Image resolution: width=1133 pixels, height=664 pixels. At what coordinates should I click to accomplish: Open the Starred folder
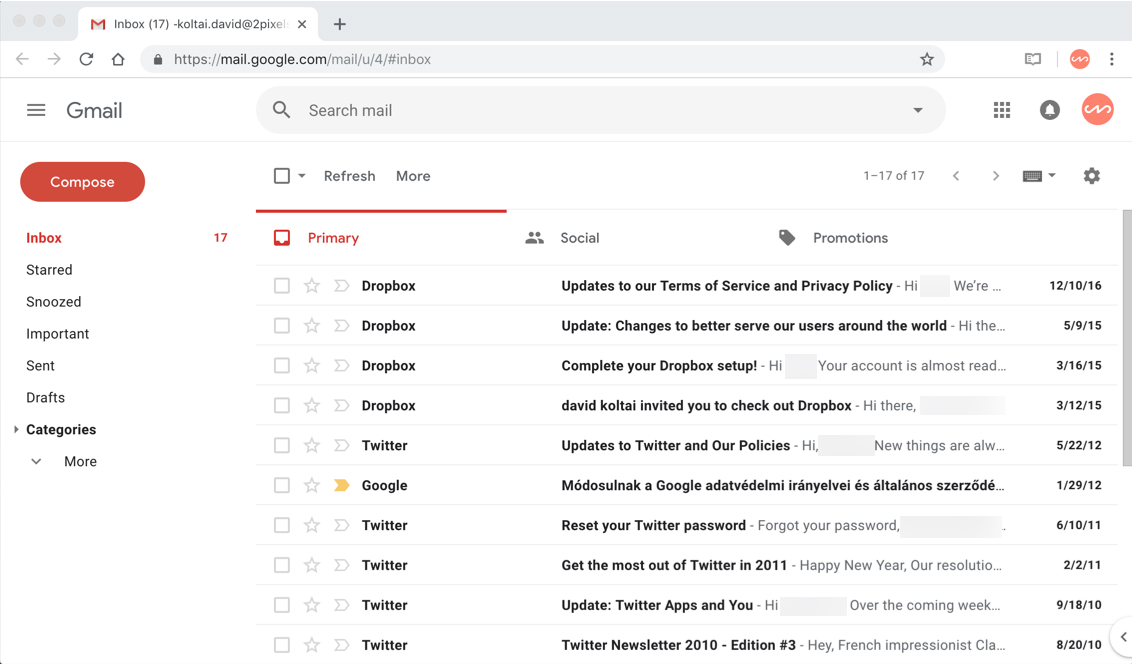(x=49, y=270)
